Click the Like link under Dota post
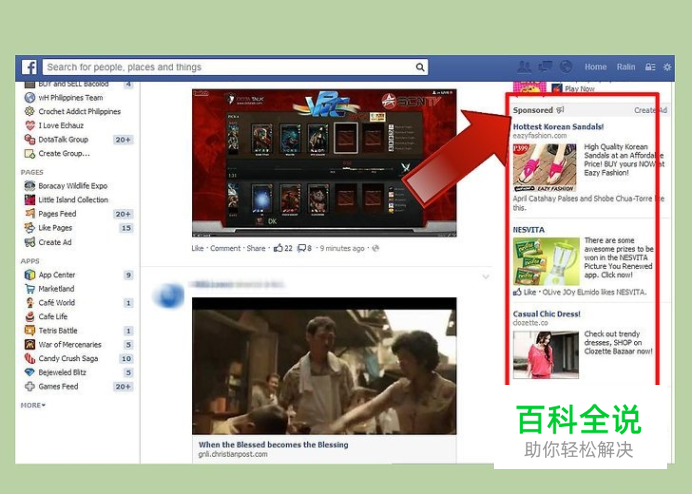 pyautogui.click(x=197, y=248)
